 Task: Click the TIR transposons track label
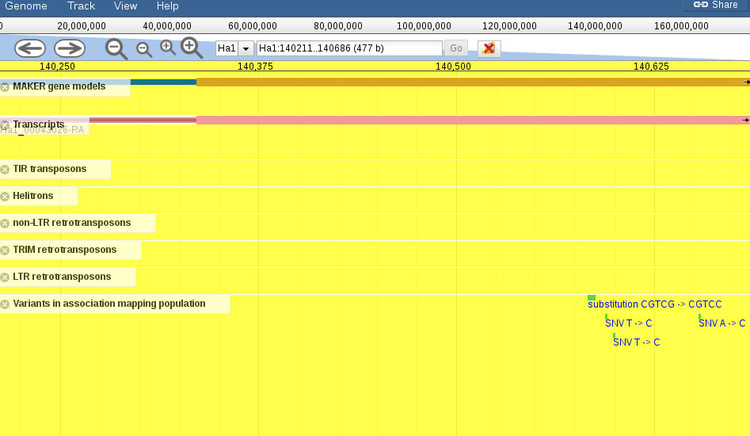point(50,169)
